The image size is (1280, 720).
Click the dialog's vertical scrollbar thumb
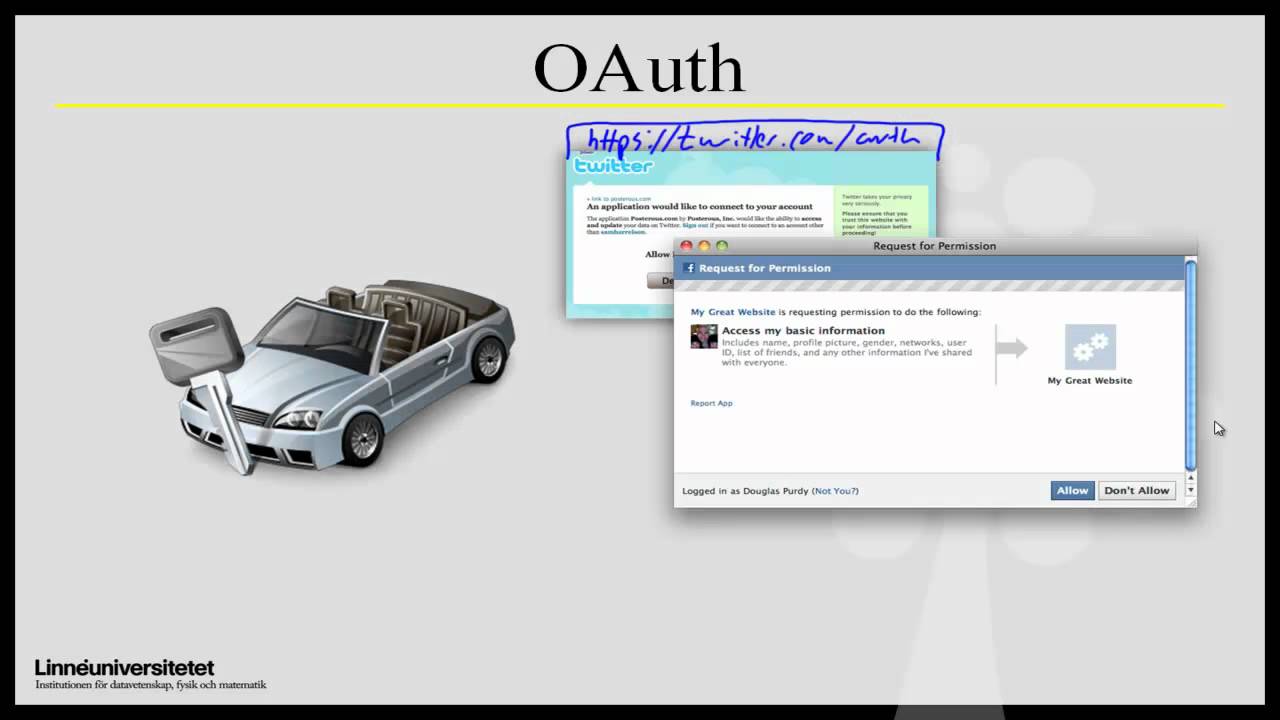point(1190,365)
